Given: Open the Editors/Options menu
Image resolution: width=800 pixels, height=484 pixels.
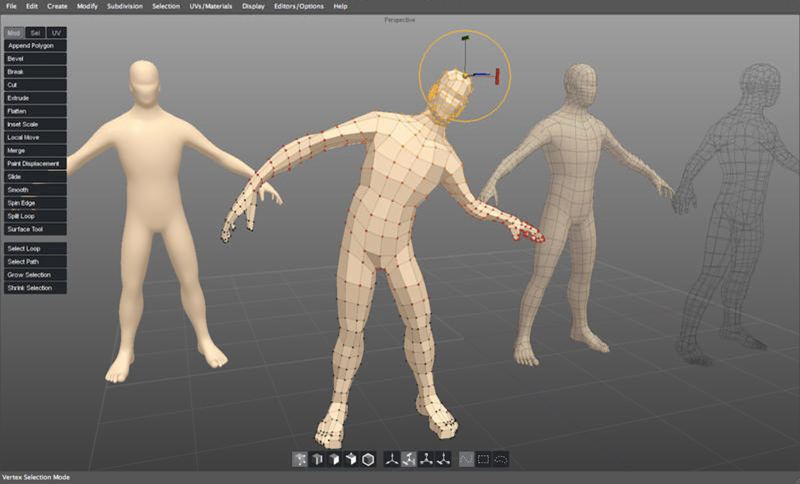Looking at the screenshot, I should (x=298, y=6).
